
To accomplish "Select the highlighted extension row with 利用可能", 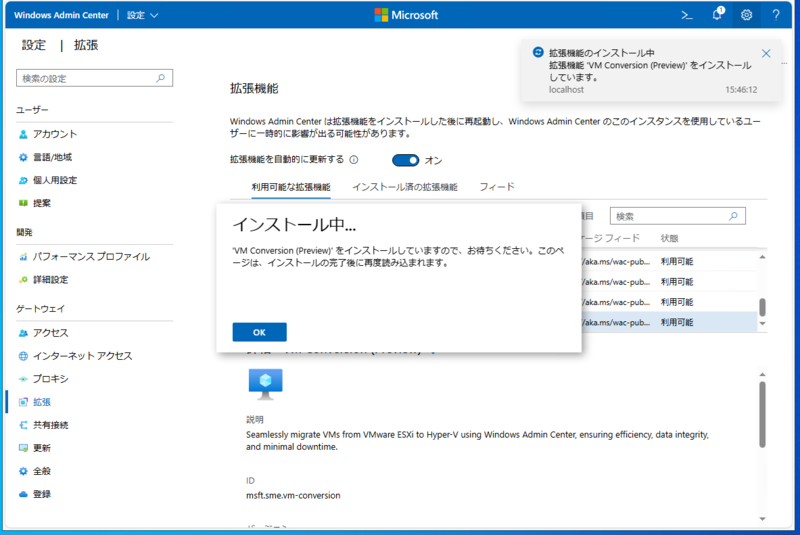I will [669, 322].
